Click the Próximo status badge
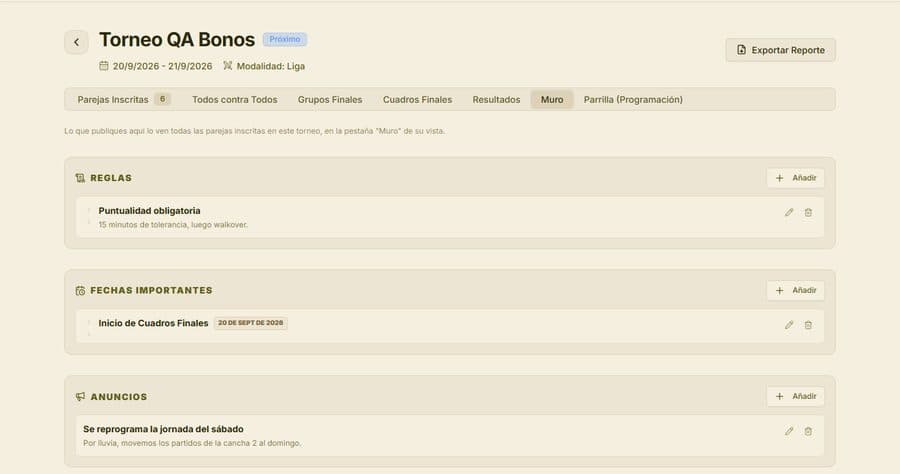 pos(285,40)
